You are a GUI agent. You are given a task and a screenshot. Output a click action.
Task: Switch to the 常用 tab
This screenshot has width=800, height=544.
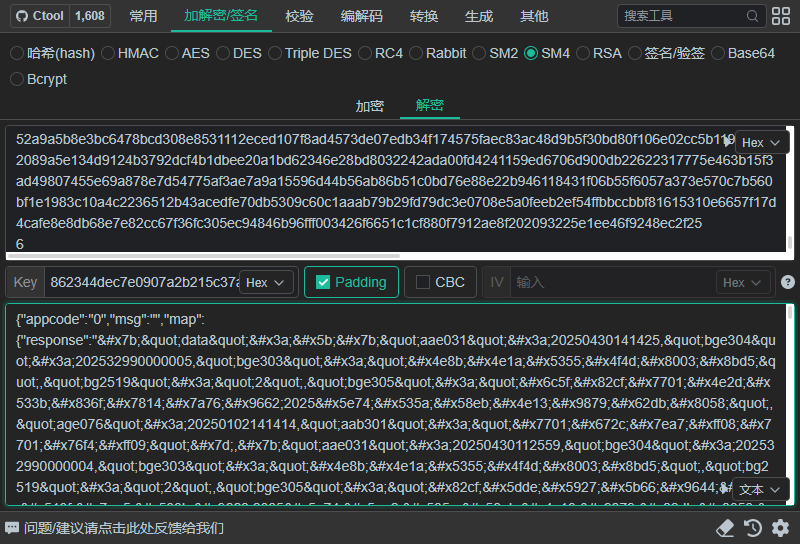(x=143, y=16)
